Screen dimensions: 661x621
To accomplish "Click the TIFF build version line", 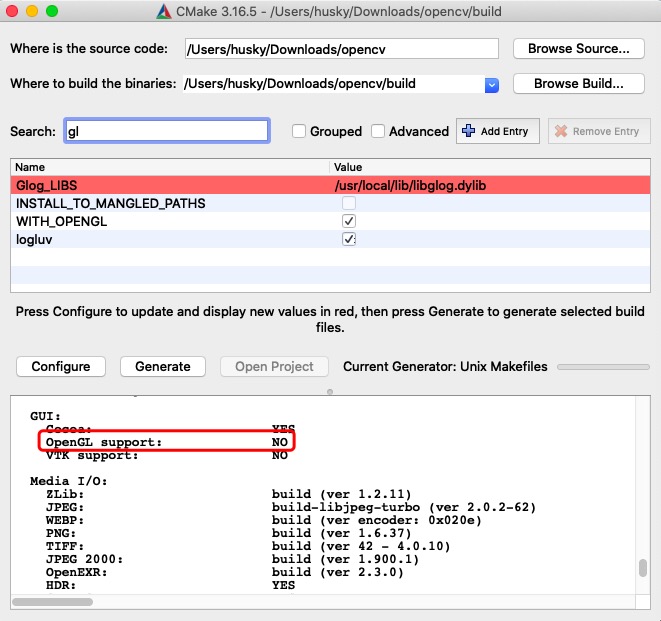I will click(x=248, y=546).
